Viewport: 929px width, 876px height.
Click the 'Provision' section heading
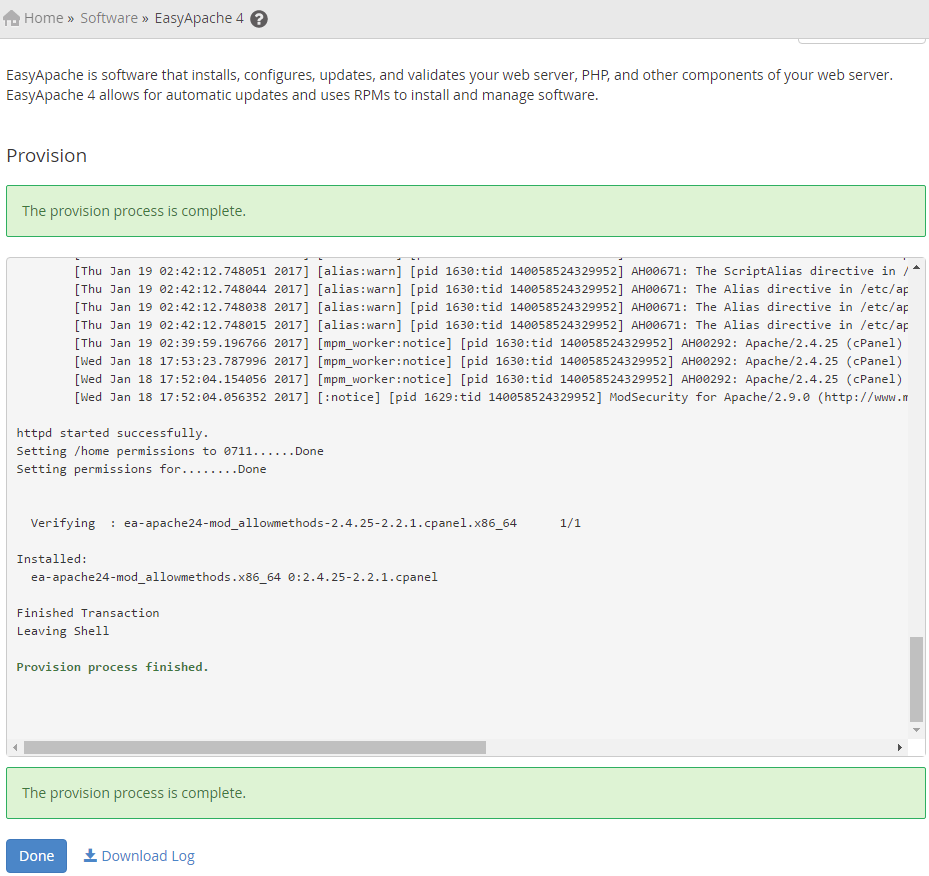pyautogui.click(x=47, y=156)
